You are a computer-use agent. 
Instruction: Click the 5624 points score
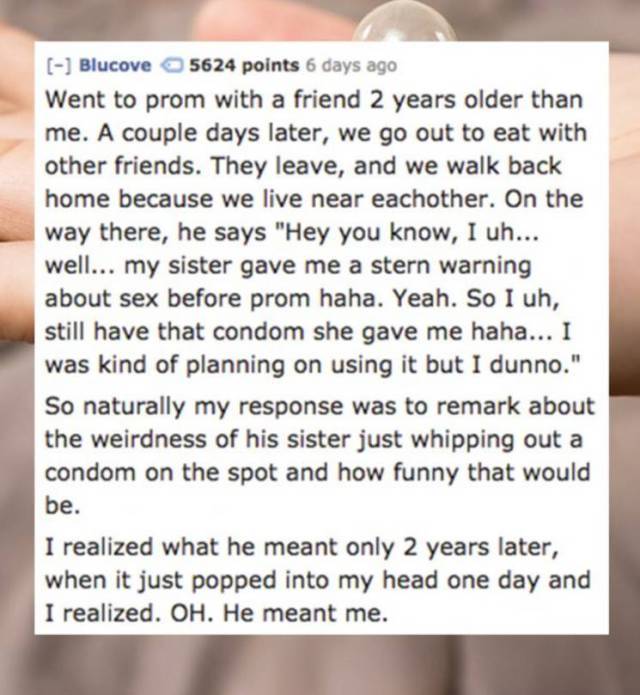(244, 66)
